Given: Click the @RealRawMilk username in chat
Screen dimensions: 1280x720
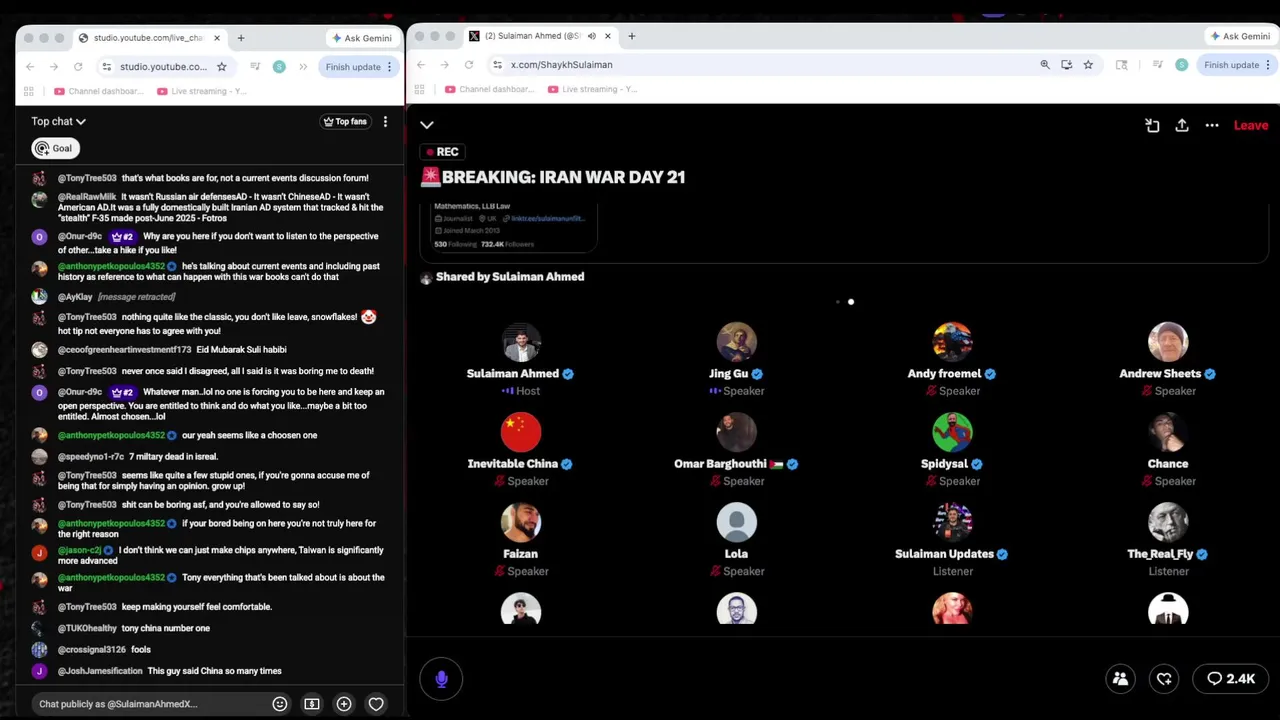Looking at the screenshot, I should 87,197.
